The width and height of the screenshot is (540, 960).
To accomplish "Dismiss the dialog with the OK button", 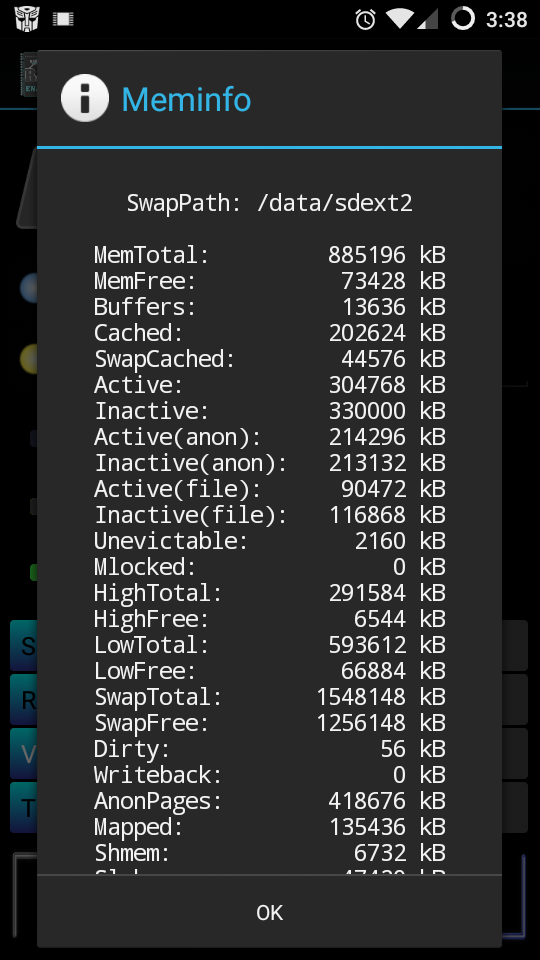I will click(269, 912).
